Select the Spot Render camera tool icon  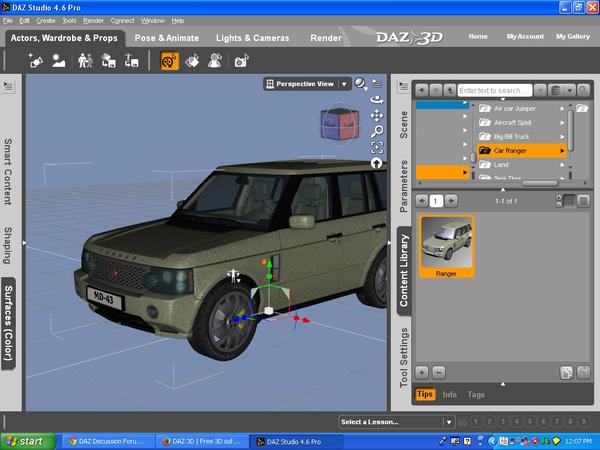pyautogui.click(x=241, y=61)
